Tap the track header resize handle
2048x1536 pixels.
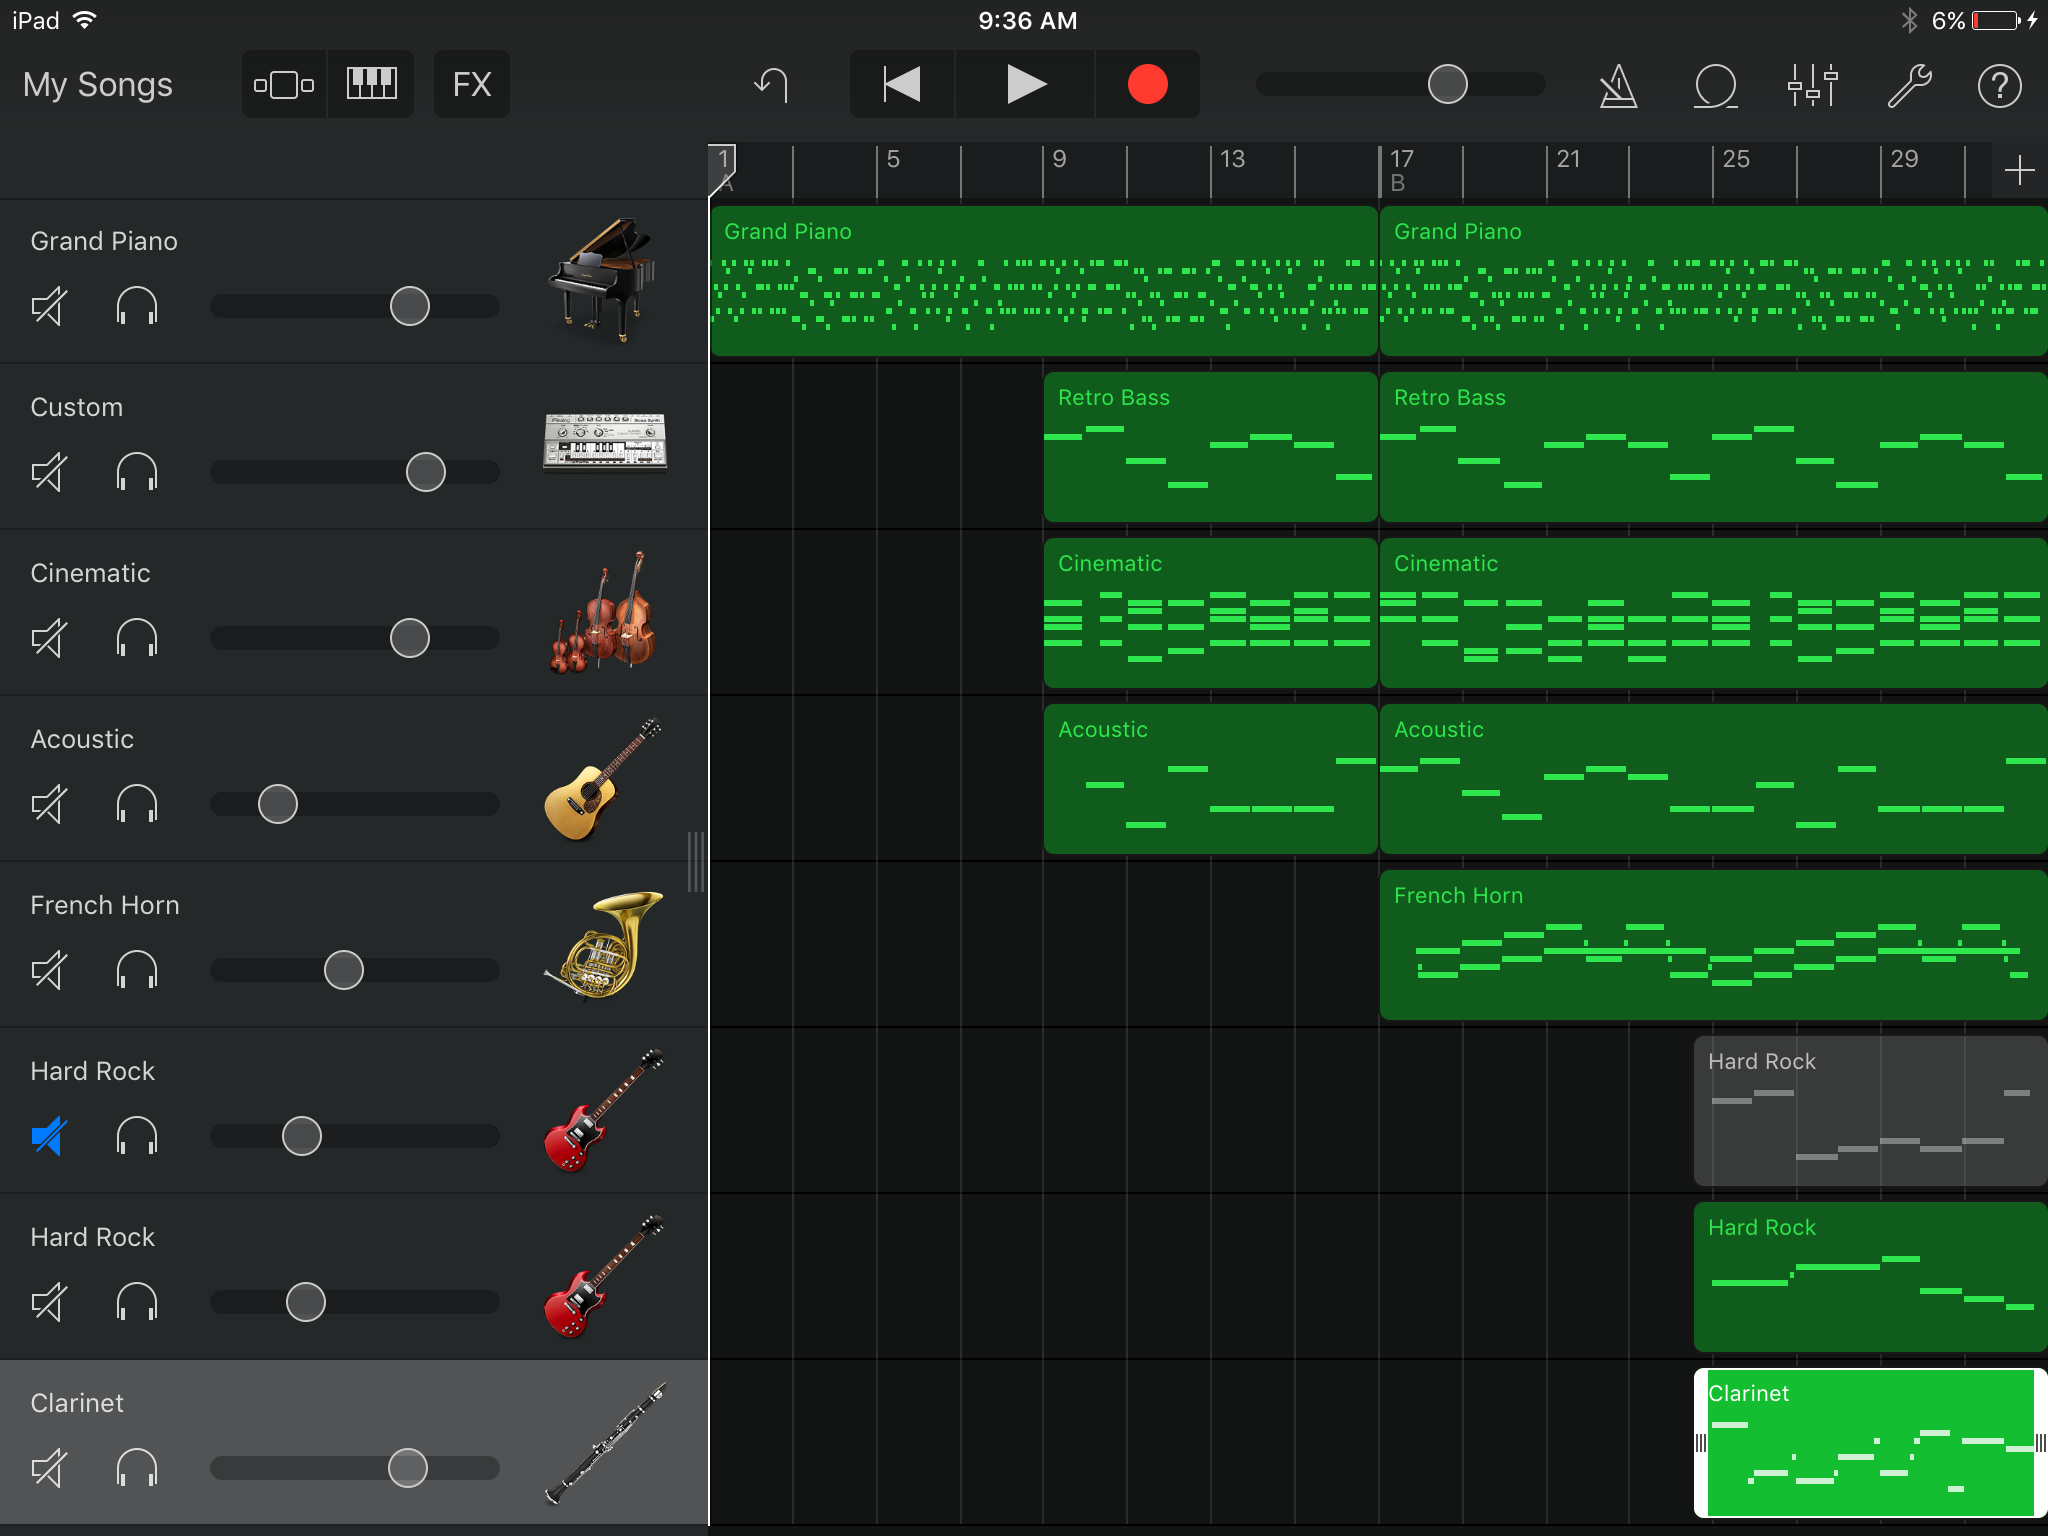point(696,862)
